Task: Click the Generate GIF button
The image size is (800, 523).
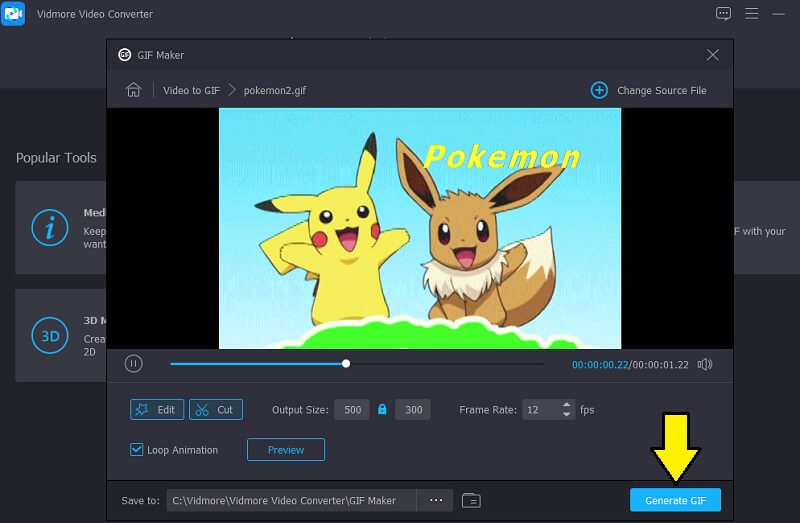Action: [x=675, y=500]
